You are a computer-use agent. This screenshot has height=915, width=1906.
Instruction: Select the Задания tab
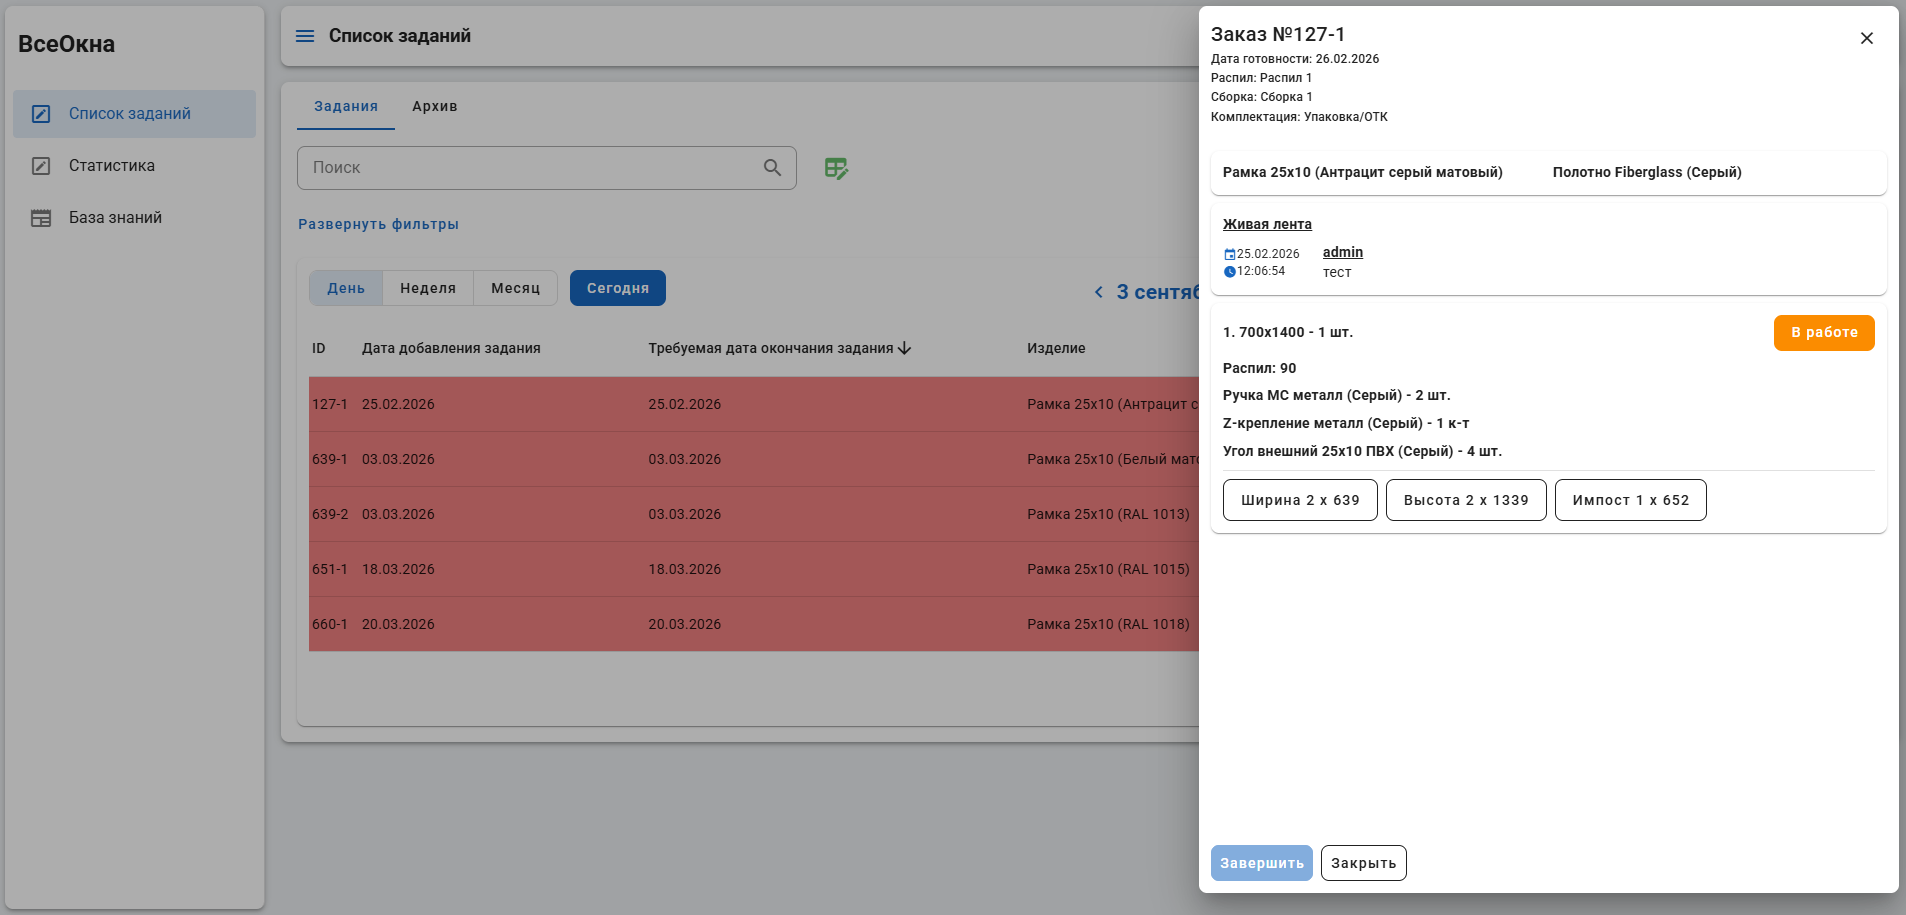point(346,106)
